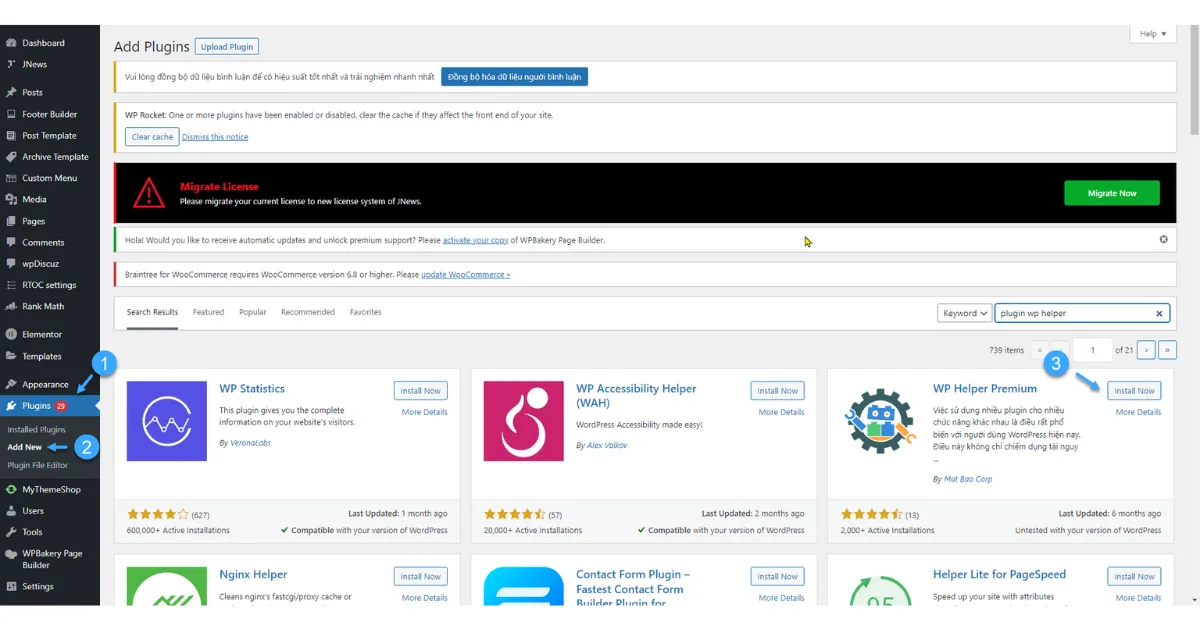Click the WPBakery Page Builder sidebar icon

tap(11, 553)
